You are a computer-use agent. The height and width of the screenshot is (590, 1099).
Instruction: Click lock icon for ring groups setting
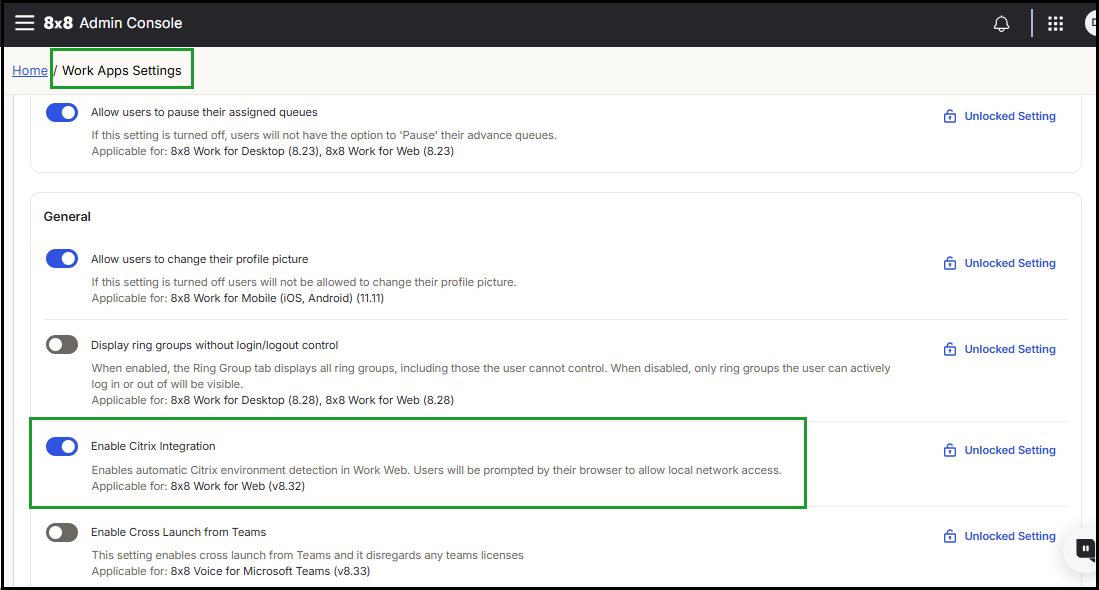pos(949,350)
